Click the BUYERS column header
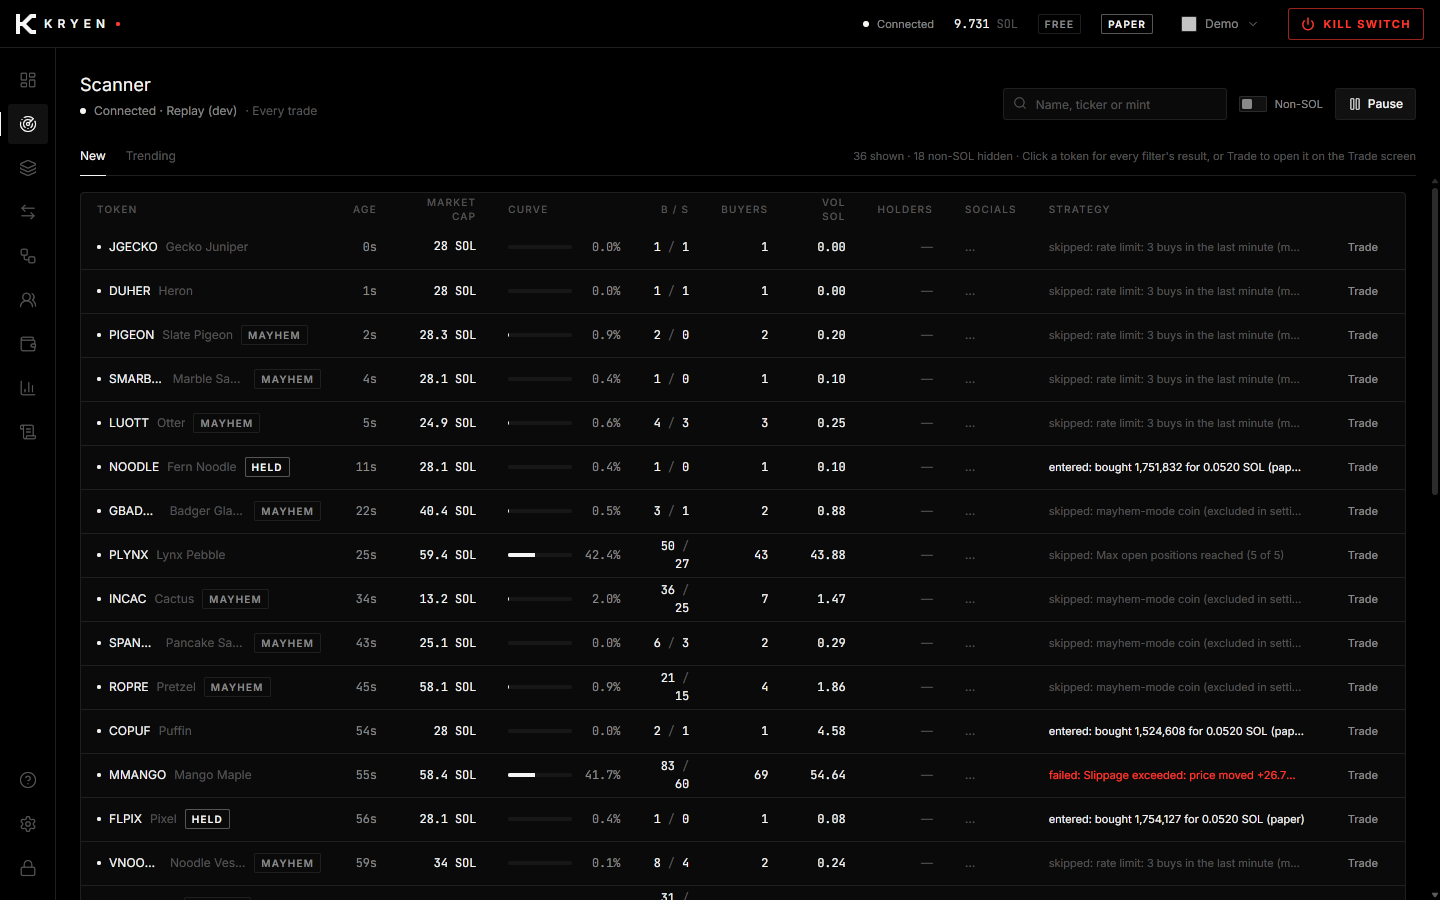This screenshot has height=900, width=1440. [744, 210]
